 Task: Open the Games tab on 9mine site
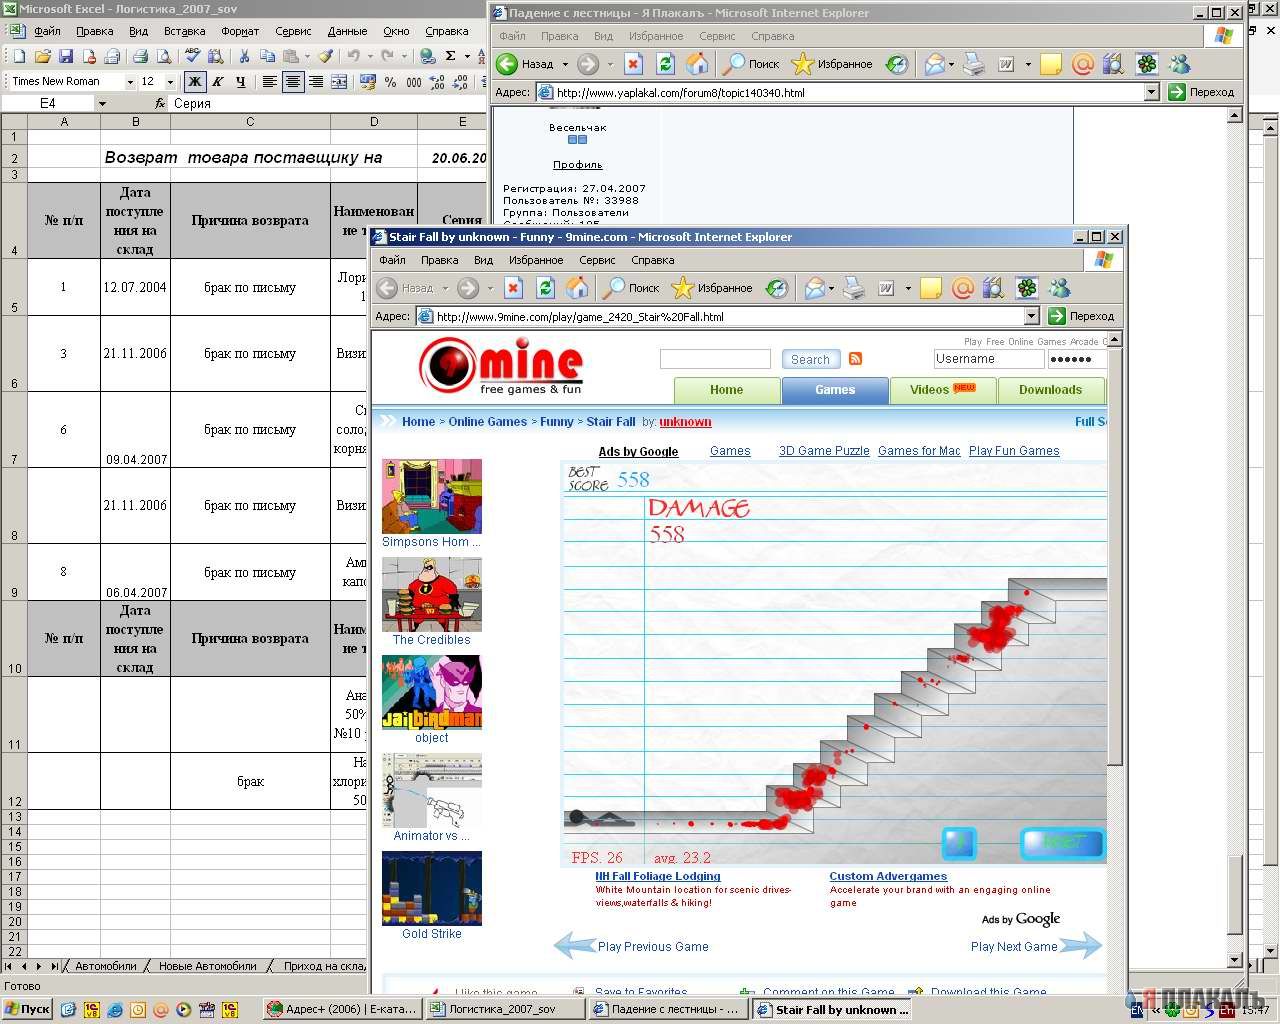835,390
